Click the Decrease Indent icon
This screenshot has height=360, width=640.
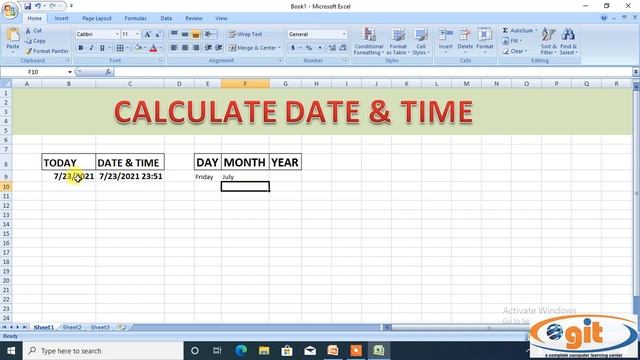pos(208,48)
